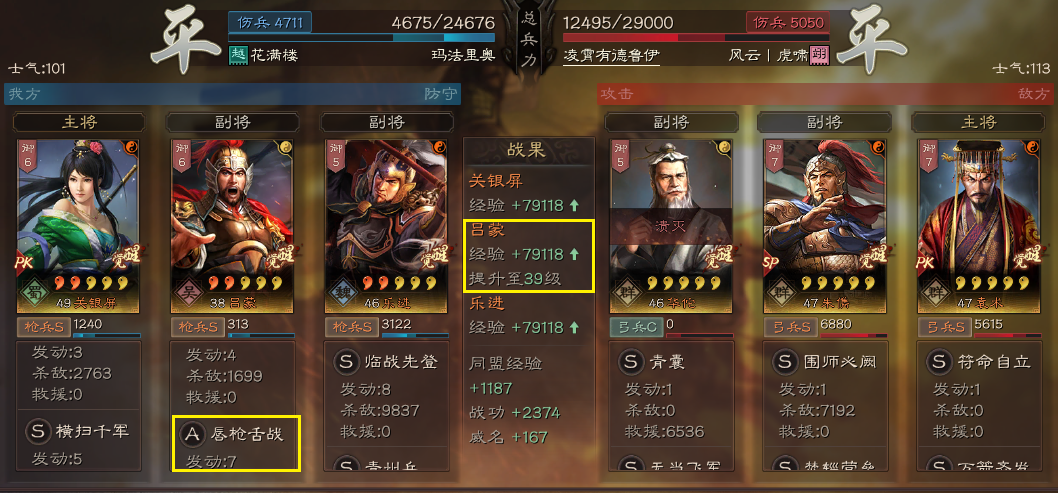The height and width of the screenshot is (493, 1058).
Task: Click the enemy total troop strength bar
Action: coord(696,38)
